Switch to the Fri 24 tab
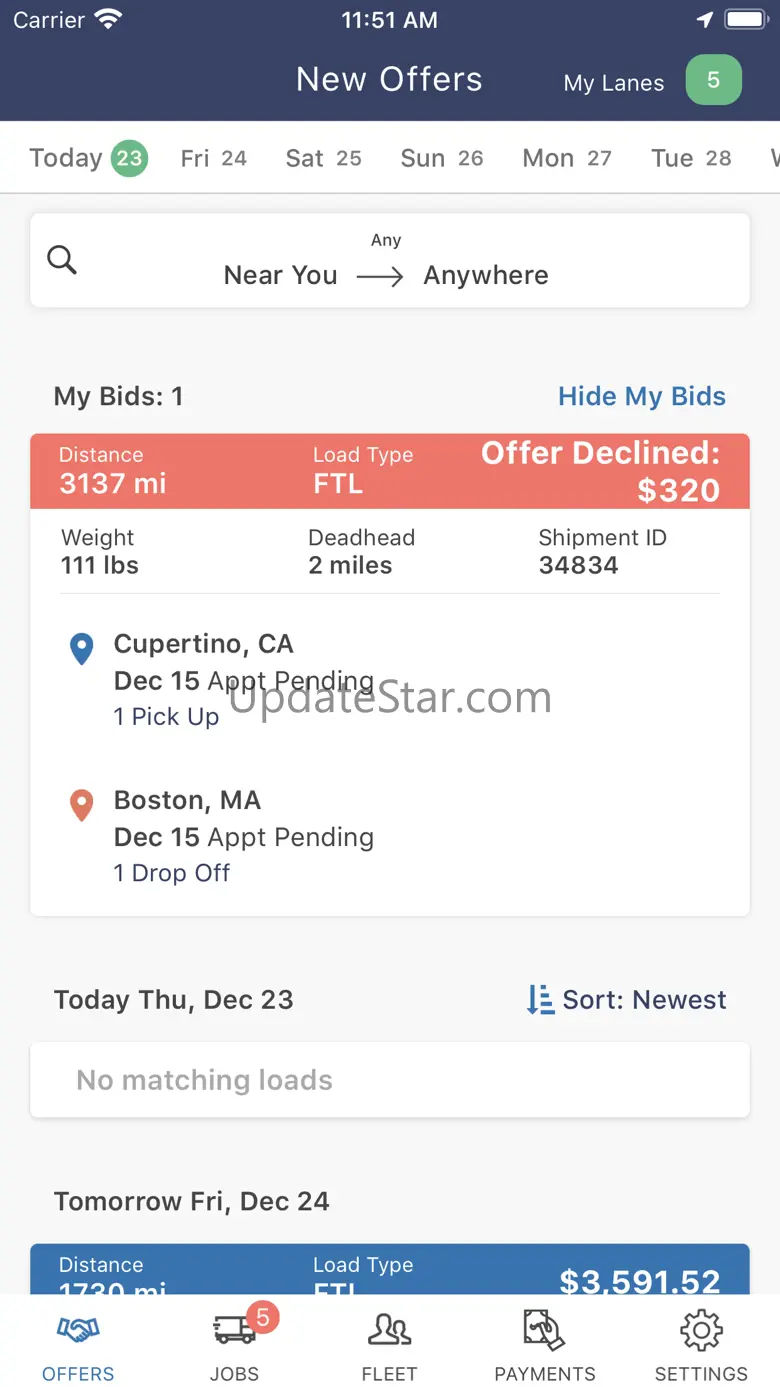 (213, 158)
